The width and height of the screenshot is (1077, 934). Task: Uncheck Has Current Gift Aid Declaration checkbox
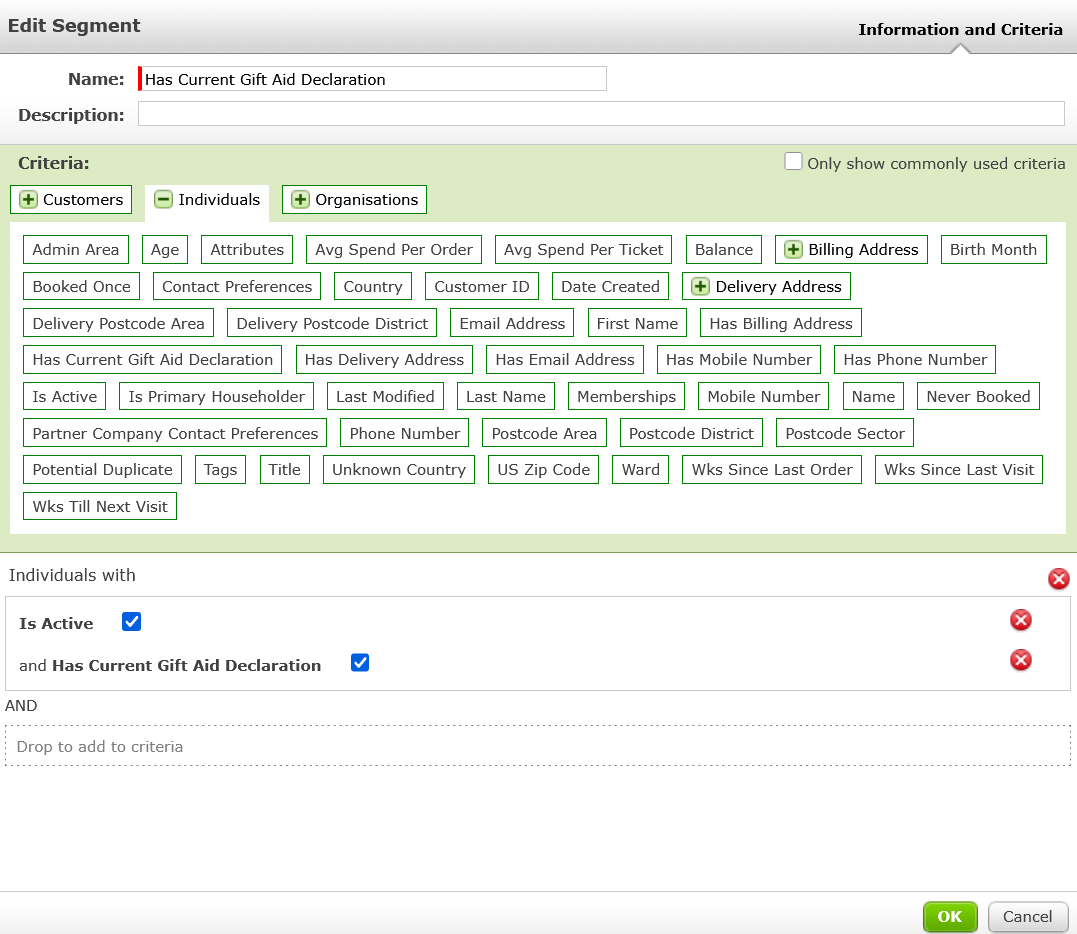360,663
